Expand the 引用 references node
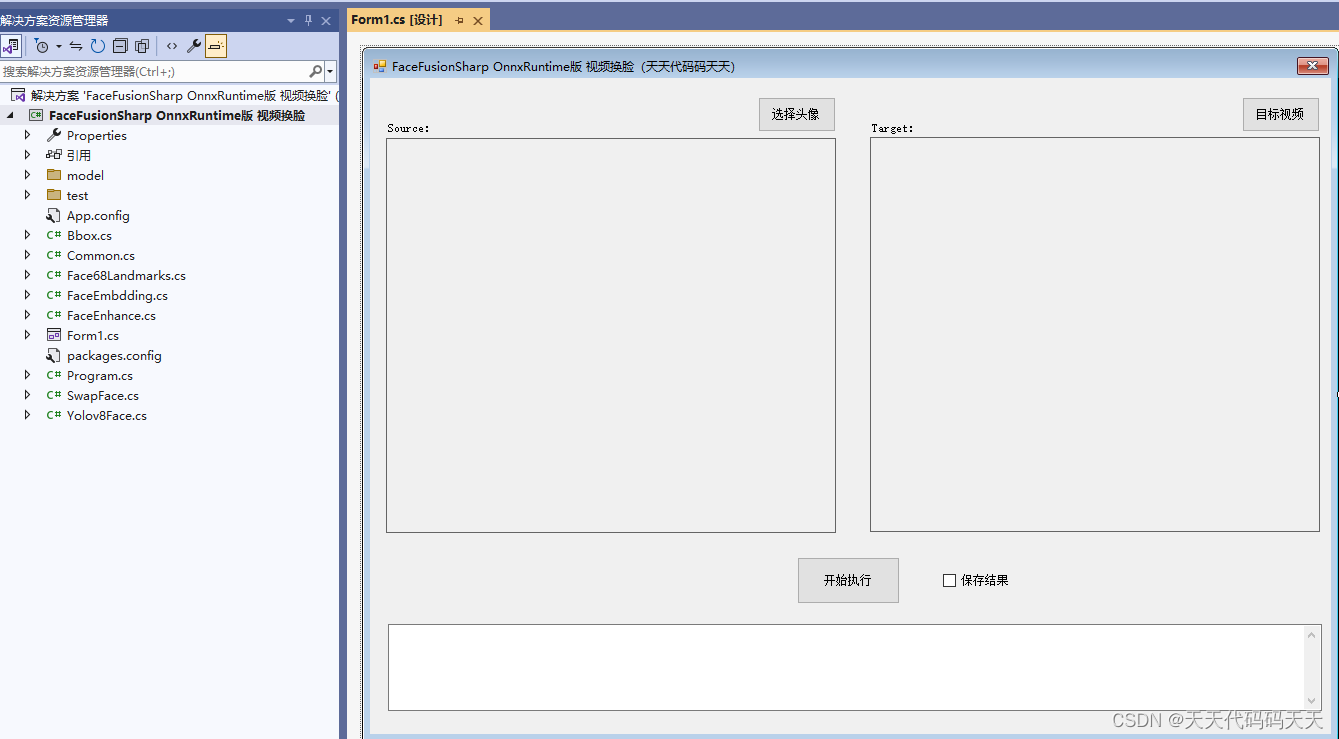 (28, 155)
